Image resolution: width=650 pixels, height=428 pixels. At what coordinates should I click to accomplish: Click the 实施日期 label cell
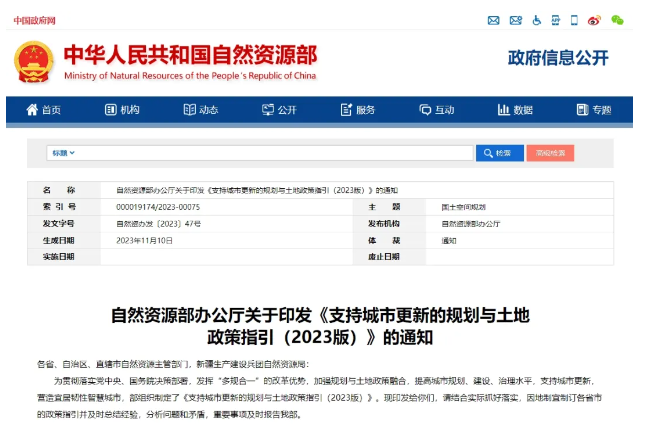64,257
